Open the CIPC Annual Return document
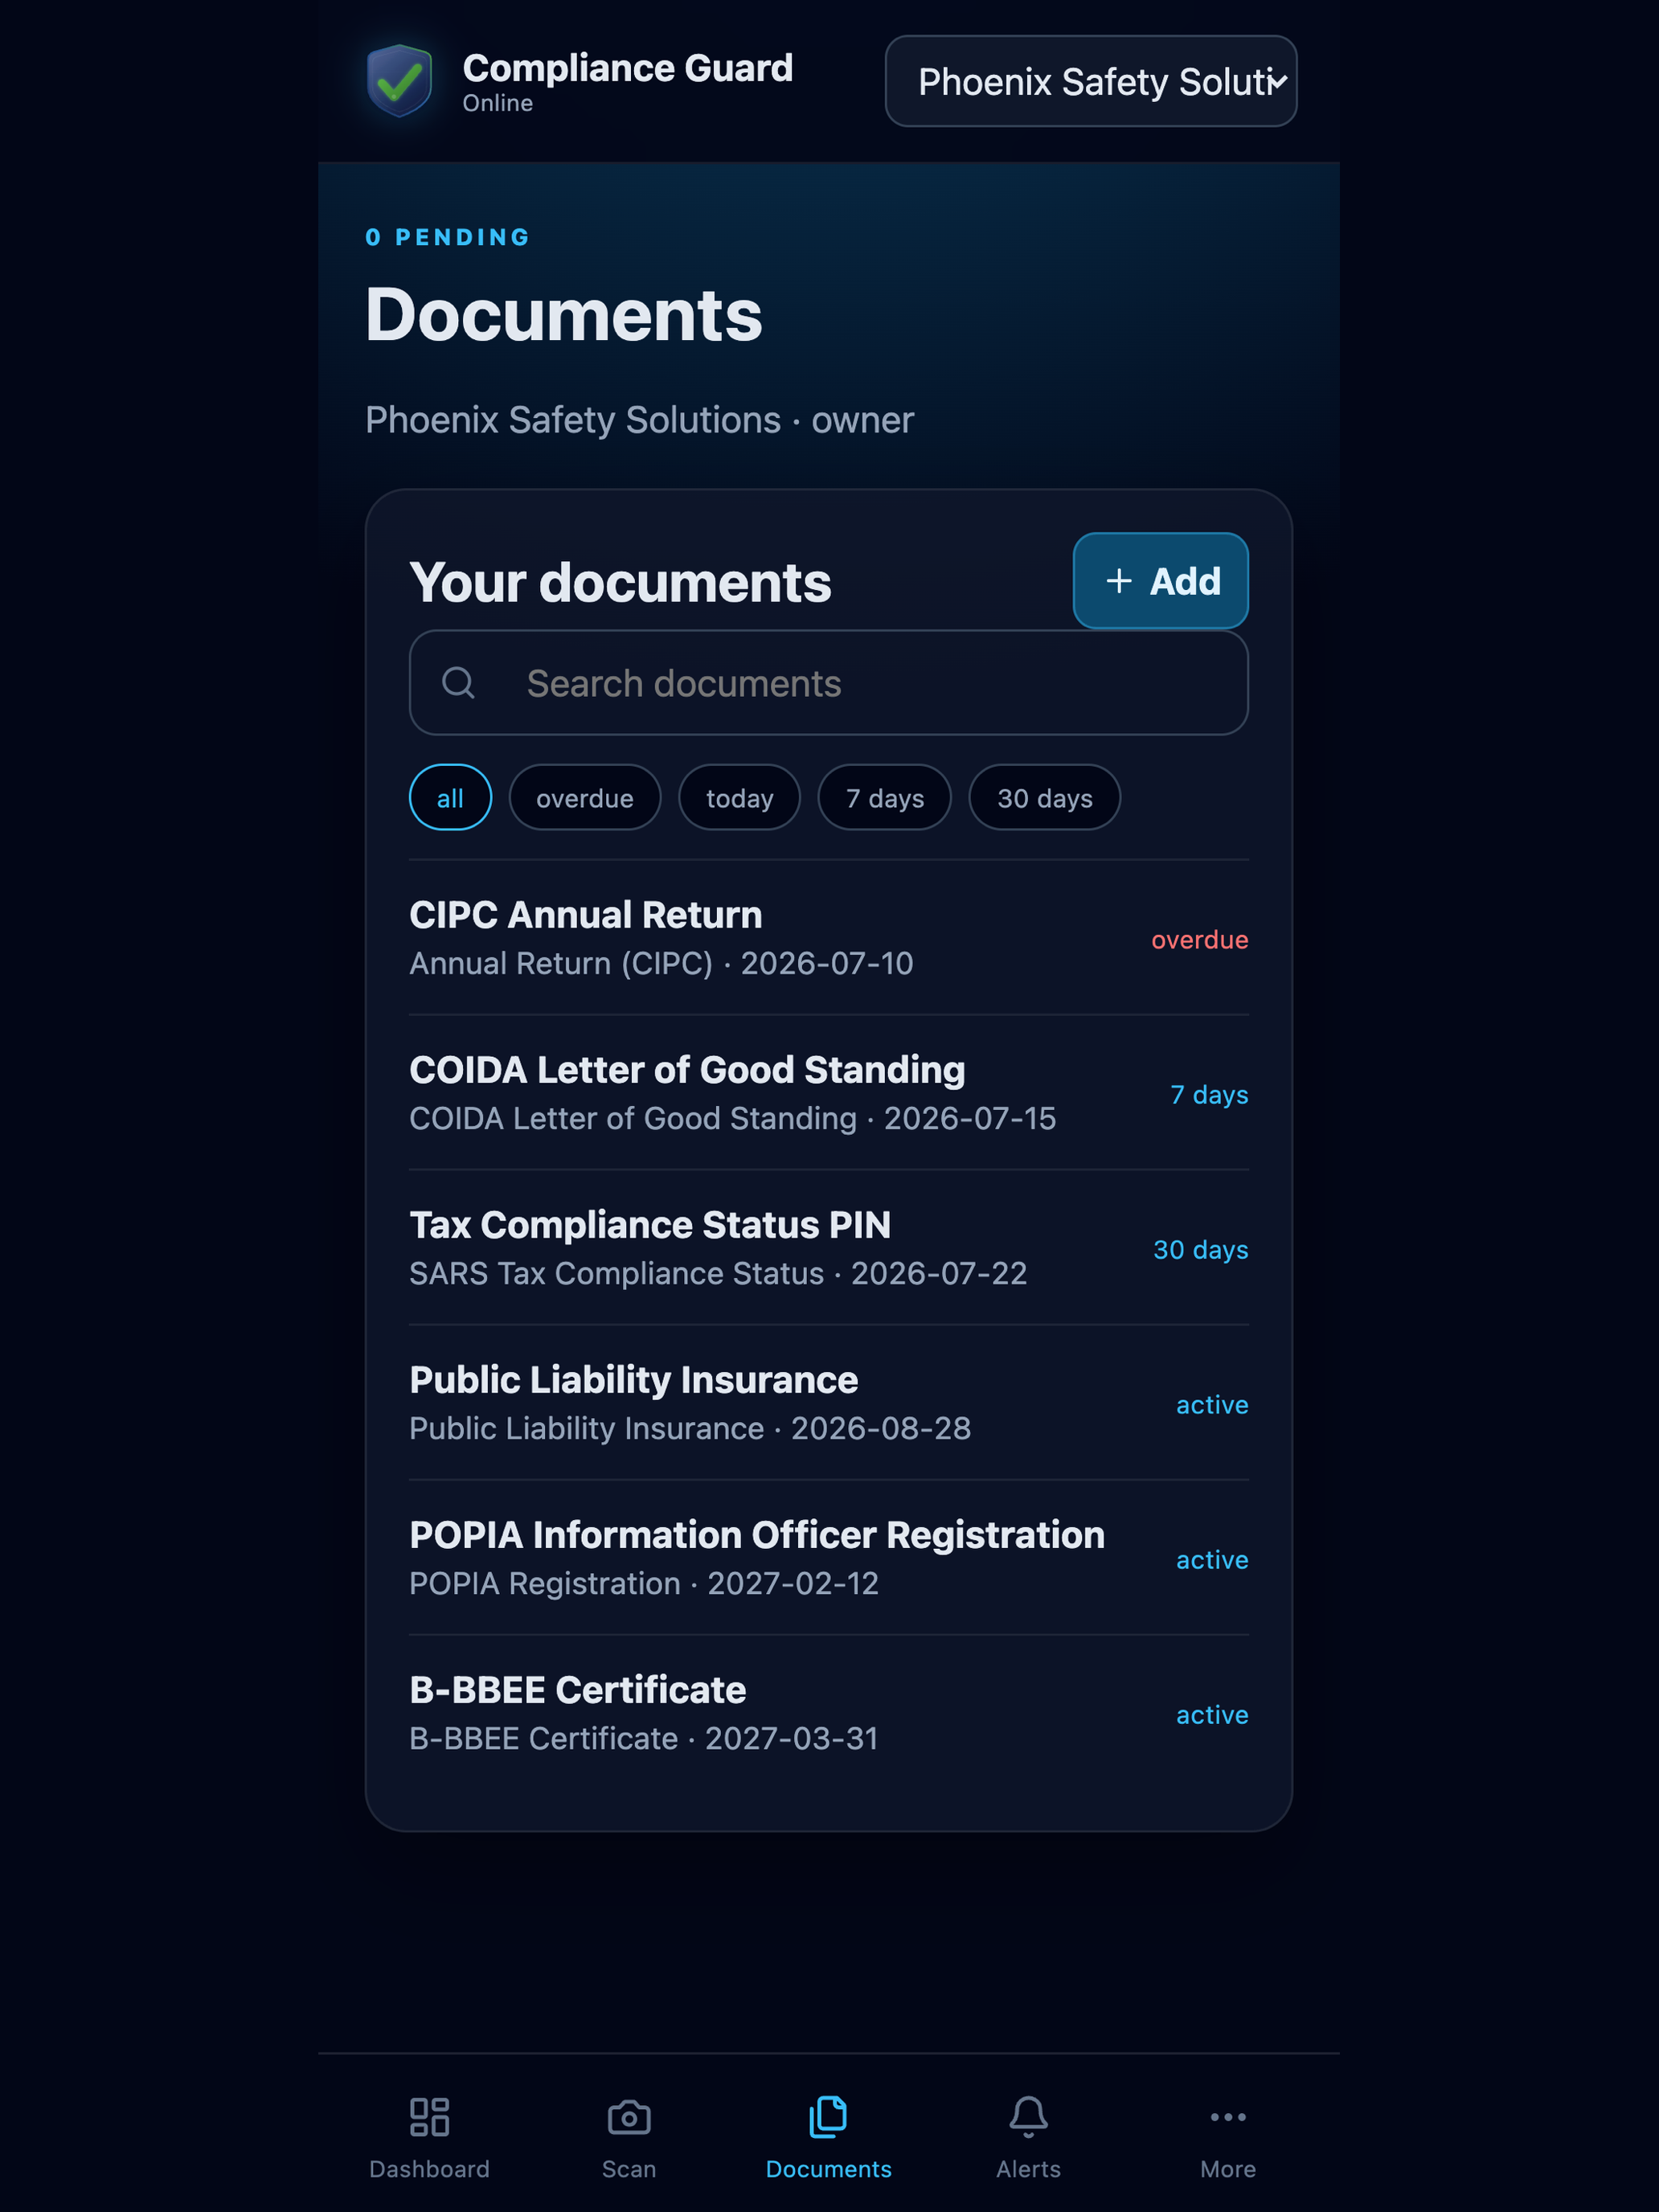 tap(828, 938)
